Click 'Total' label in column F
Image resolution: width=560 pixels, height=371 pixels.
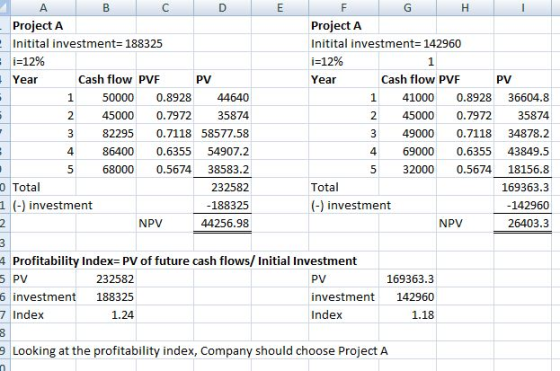click(x=325, y=187)
